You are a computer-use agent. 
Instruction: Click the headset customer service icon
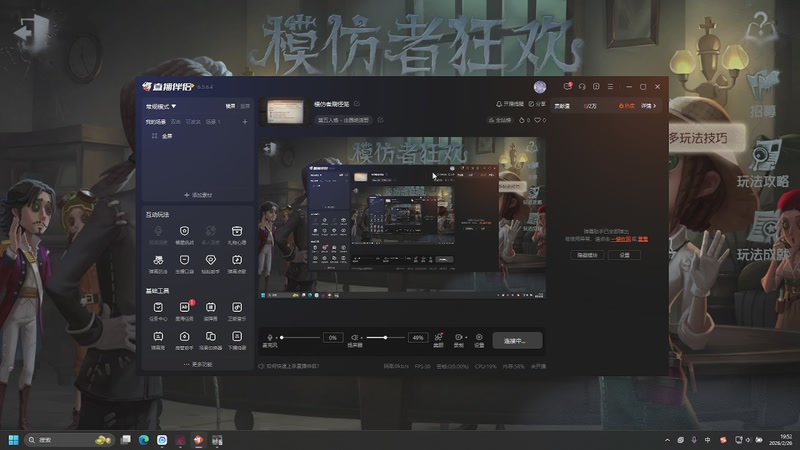(582, 87)
